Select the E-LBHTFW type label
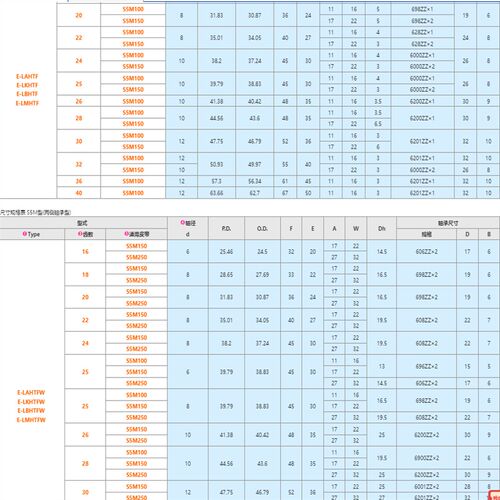This screenshot has width=500, height=500. (x=31, y=411)
